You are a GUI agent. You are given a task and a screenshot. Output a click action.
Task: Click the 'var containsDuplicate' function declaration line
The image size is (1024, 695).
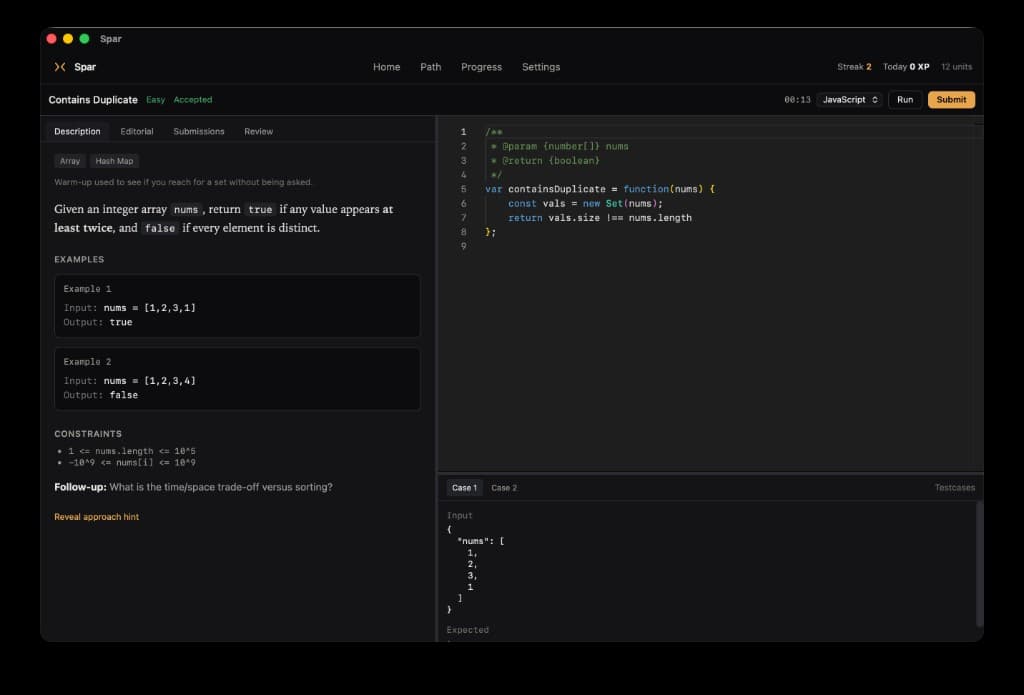600,189
